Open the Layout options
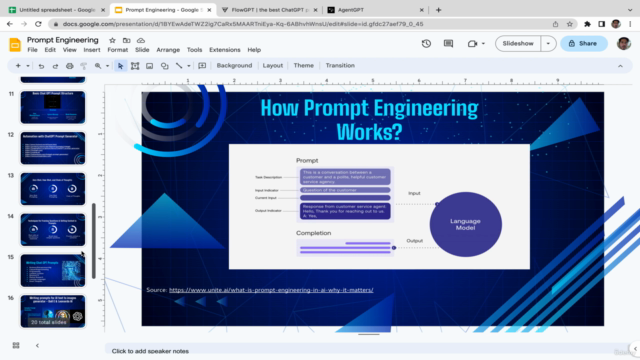Screen dimensions: 640x360 tap(273, 65)
